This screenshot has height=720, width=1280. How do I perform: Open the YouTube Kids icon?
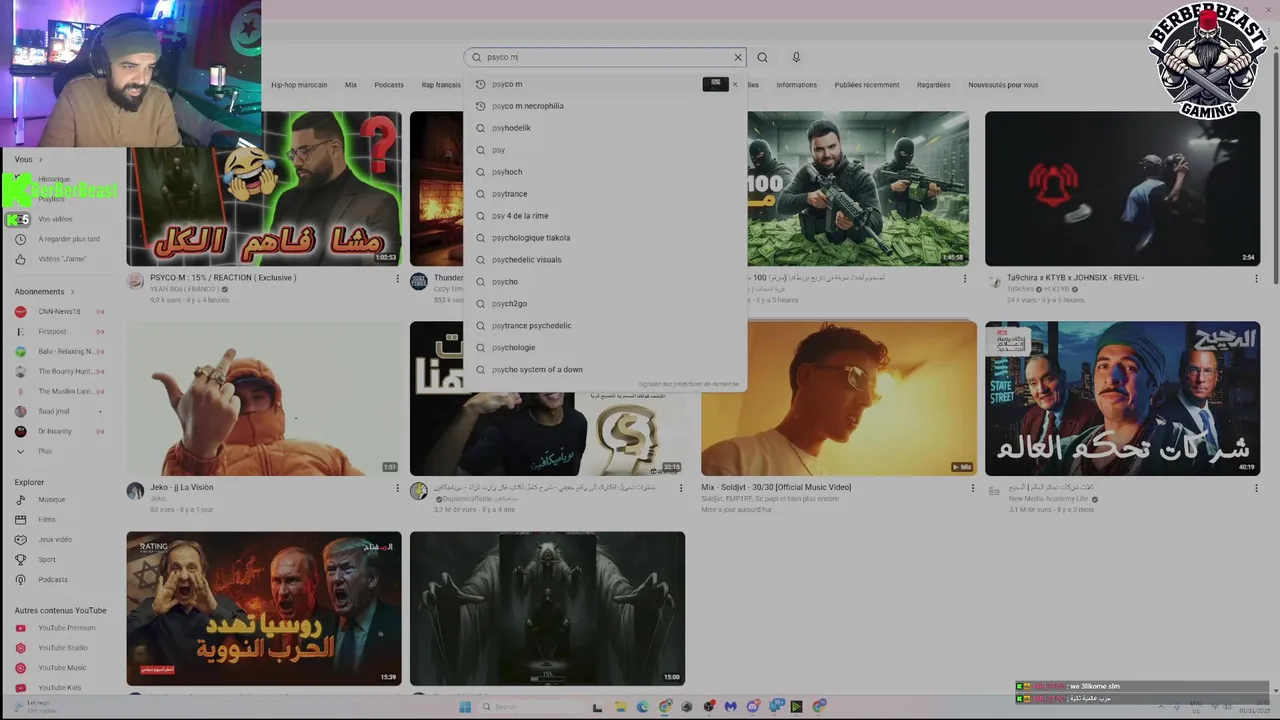20,688
